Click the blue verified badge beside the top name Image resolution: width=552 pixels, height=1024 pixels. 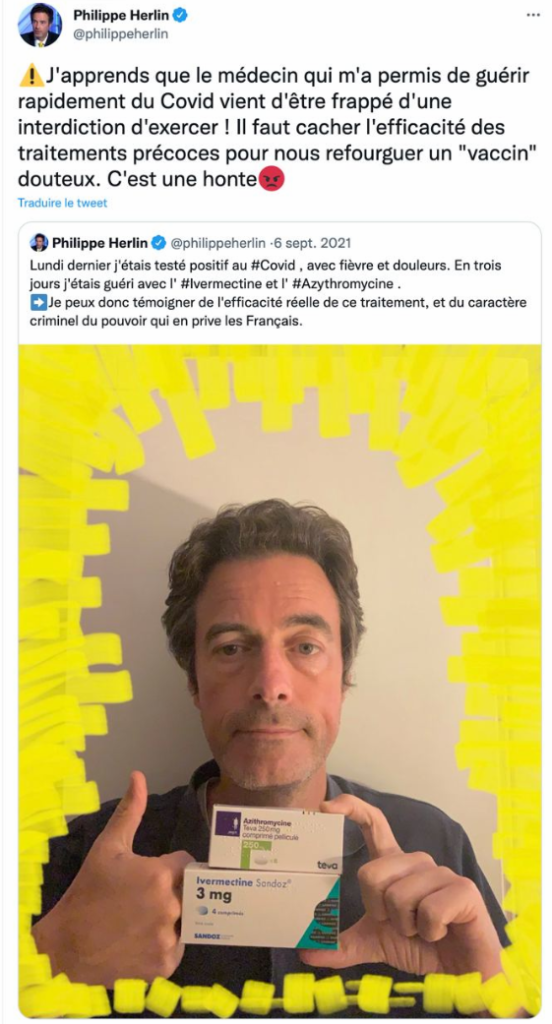[x=180, y=15]
